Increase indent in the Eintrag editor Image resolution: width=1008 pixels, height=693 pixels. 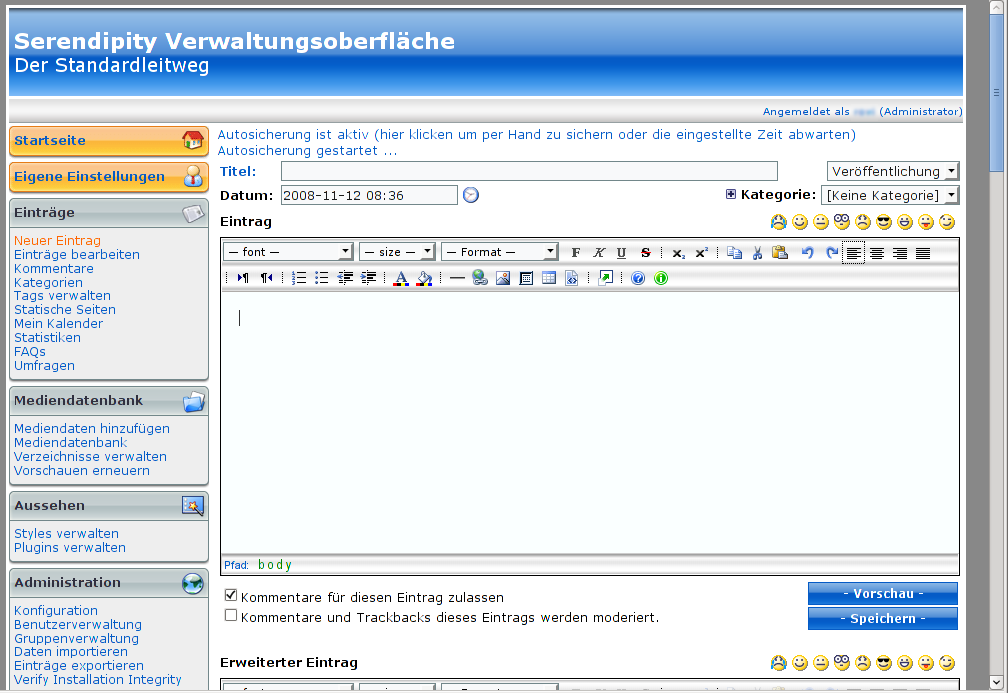click(x=368, y=278)
